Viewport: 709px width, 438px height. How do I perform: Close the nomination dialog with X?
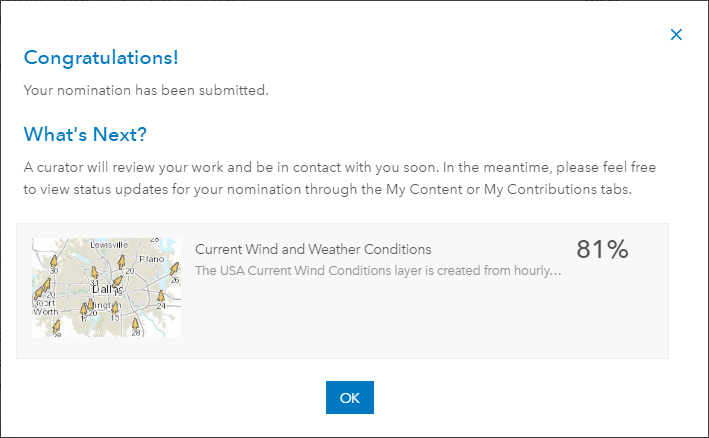pos(676,35)
